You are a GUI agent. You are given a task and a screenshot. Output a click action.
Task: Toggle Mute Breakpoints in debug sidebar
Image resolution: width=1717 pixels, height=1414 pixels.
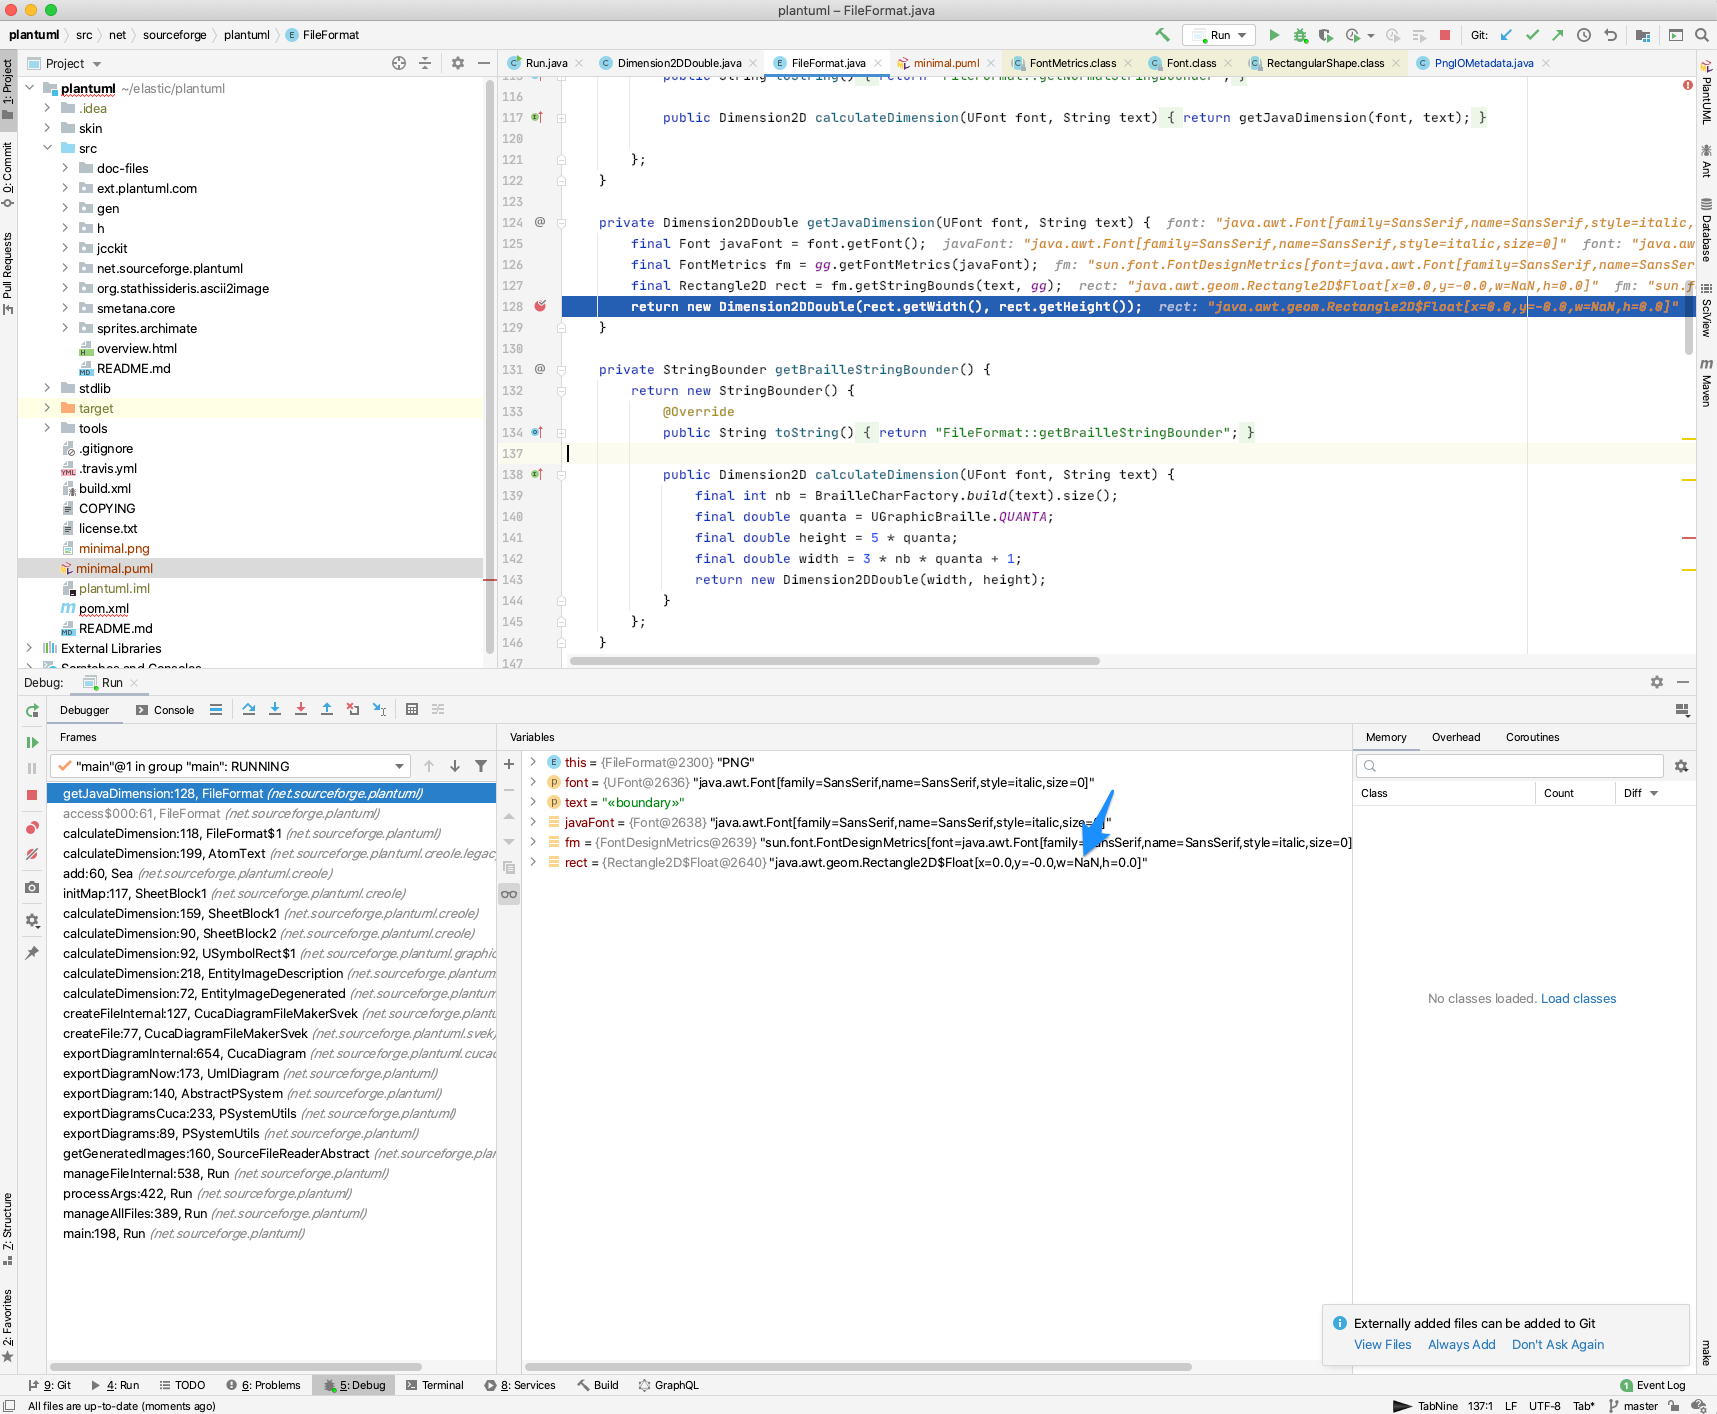(x=32, y=855)
